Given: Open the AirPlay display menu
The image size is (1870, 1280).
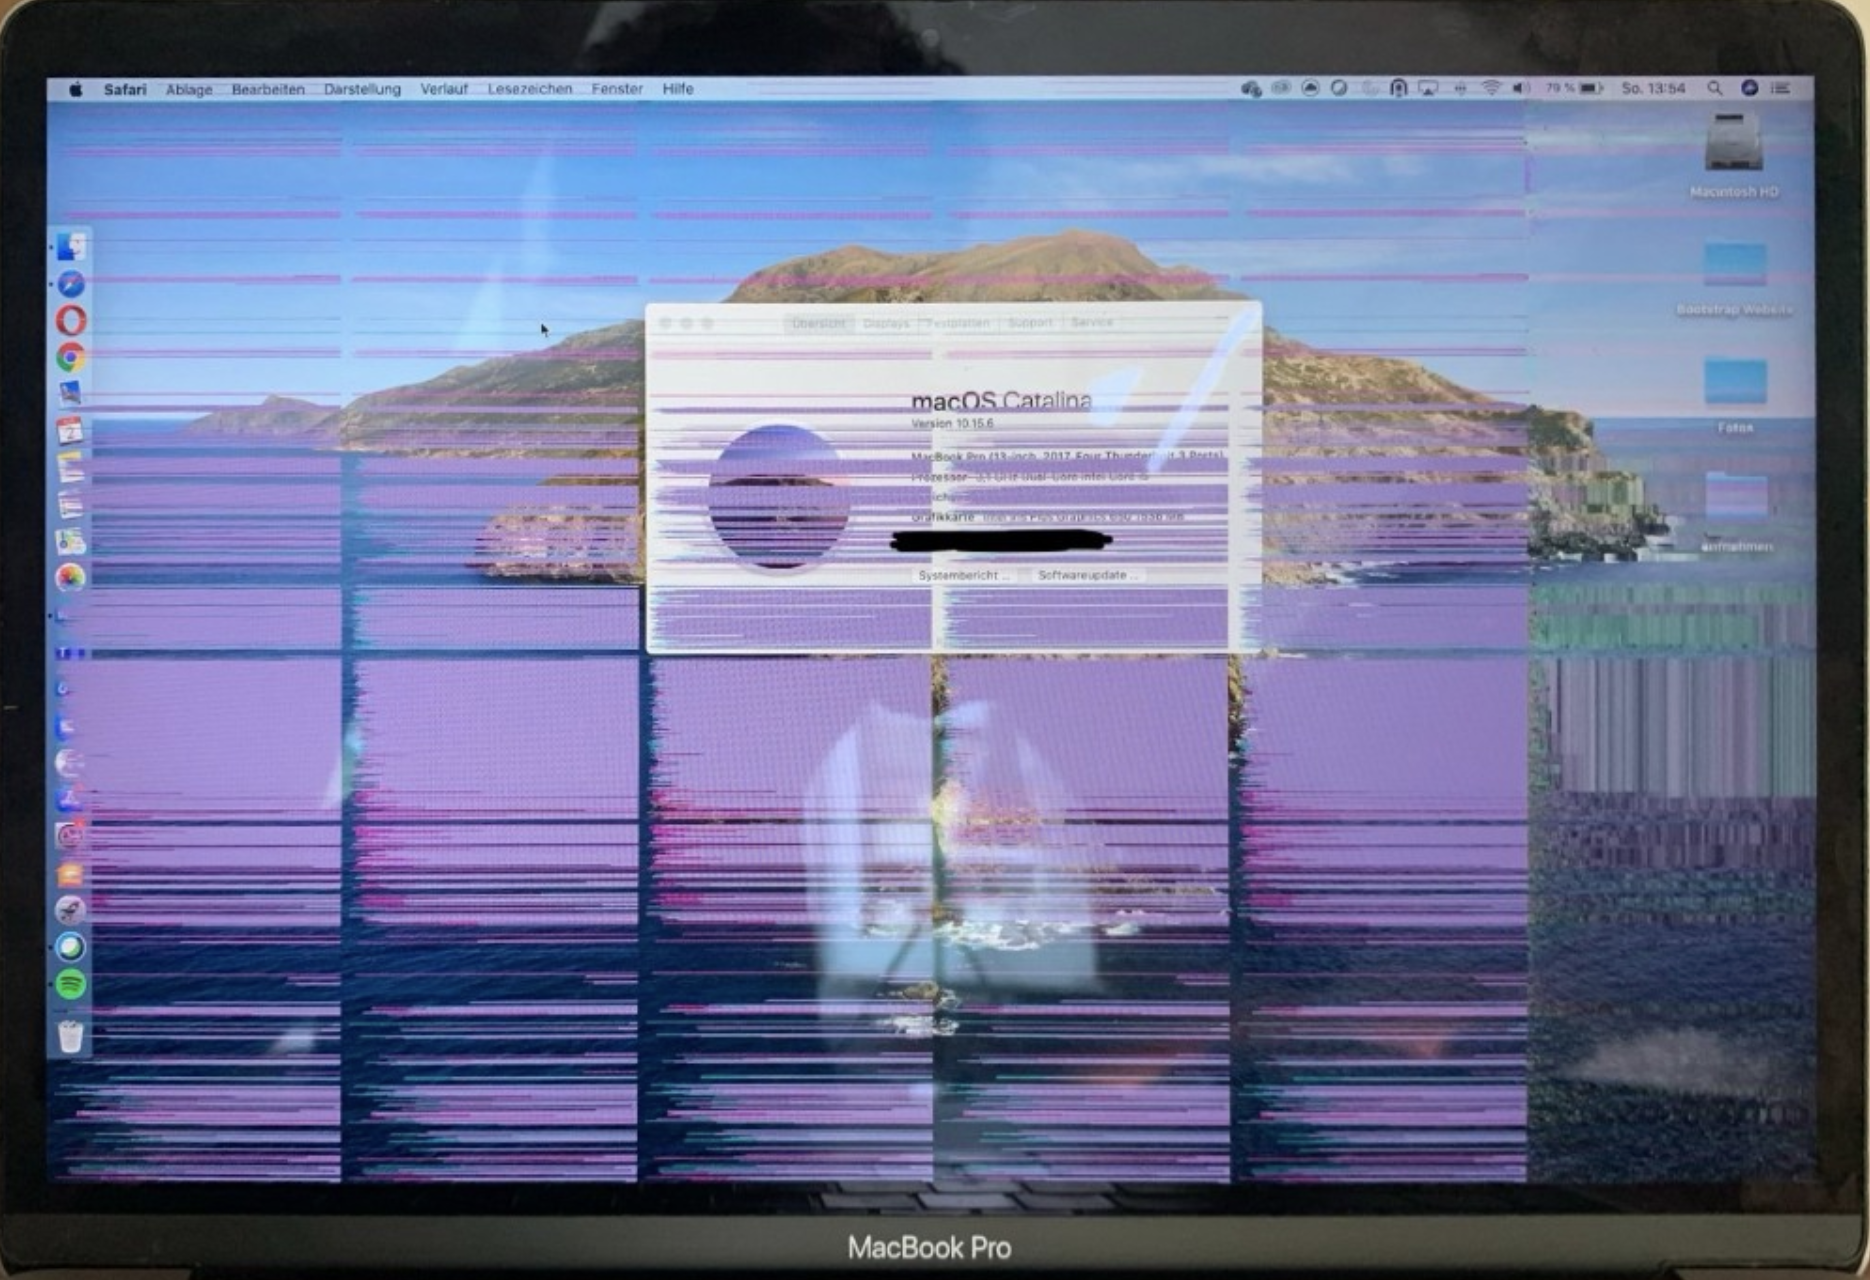Looking at the screenshot, I should (x=1428, y=89).
